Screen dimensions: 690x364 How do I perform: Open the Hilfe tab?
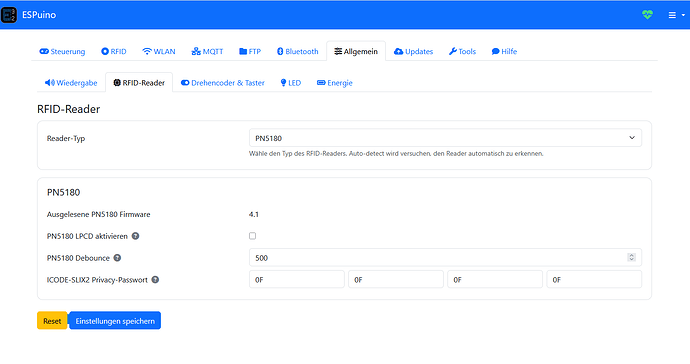tap(504, 51)
